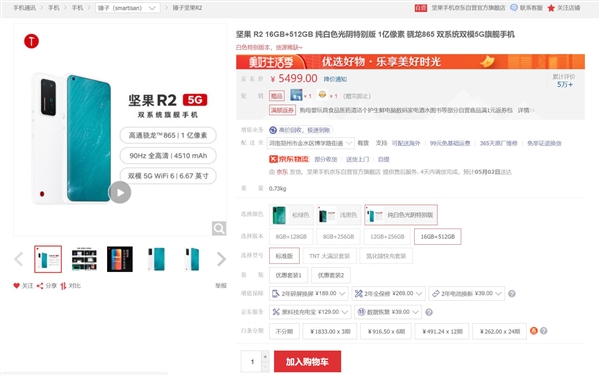Click the magnifier zoom icon on product image

(219, 228)
